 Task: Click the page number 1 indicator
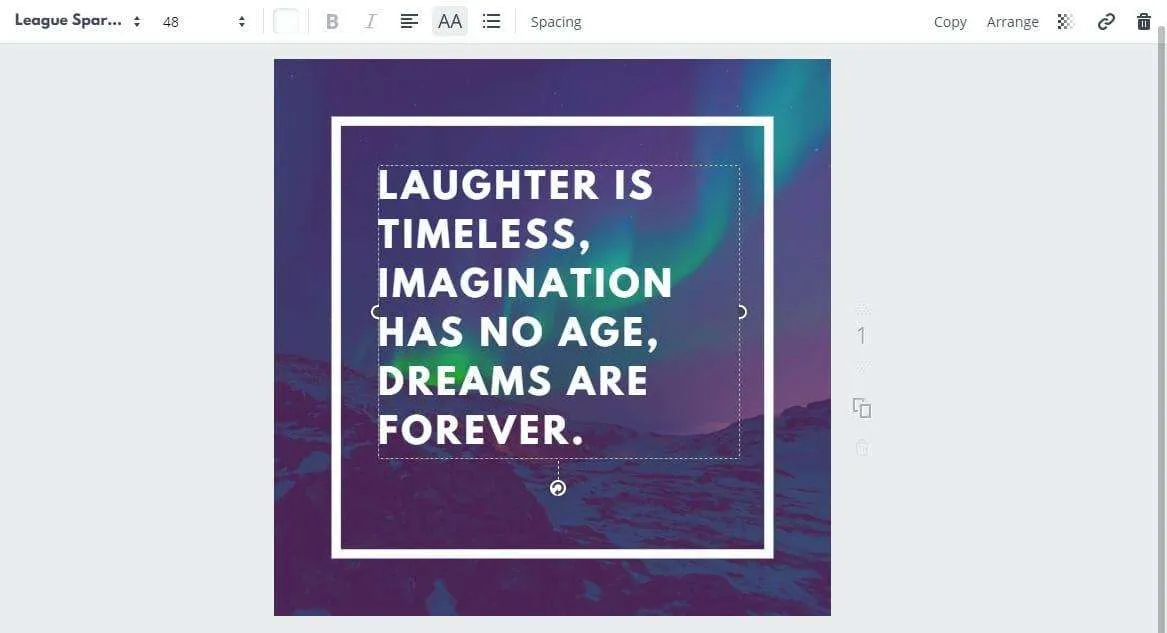click(x=861, y=336)
